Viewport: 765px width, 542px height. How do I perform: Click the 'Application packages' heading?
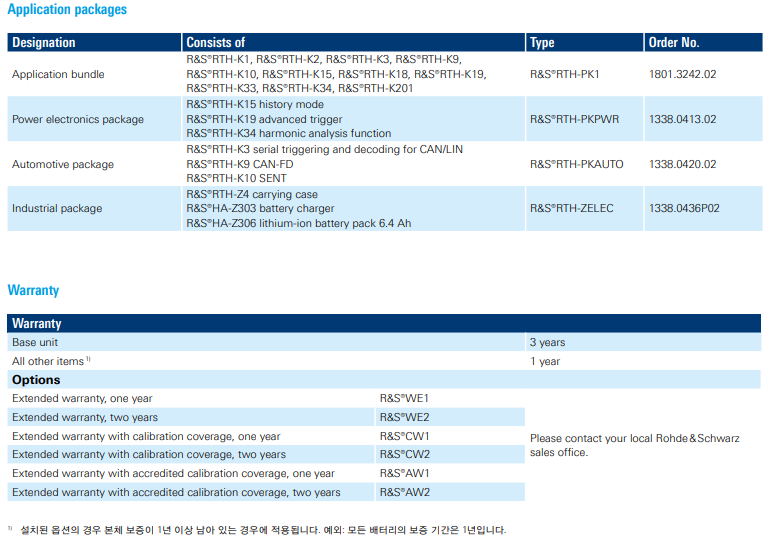[x=67, y=9]
